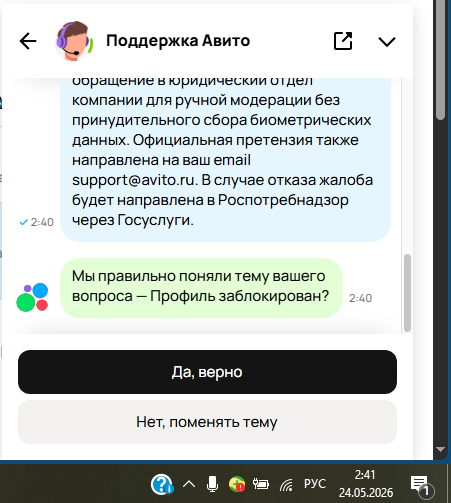Click the microphone tray icon
The image size is (451, 503).
pos(212,484)
